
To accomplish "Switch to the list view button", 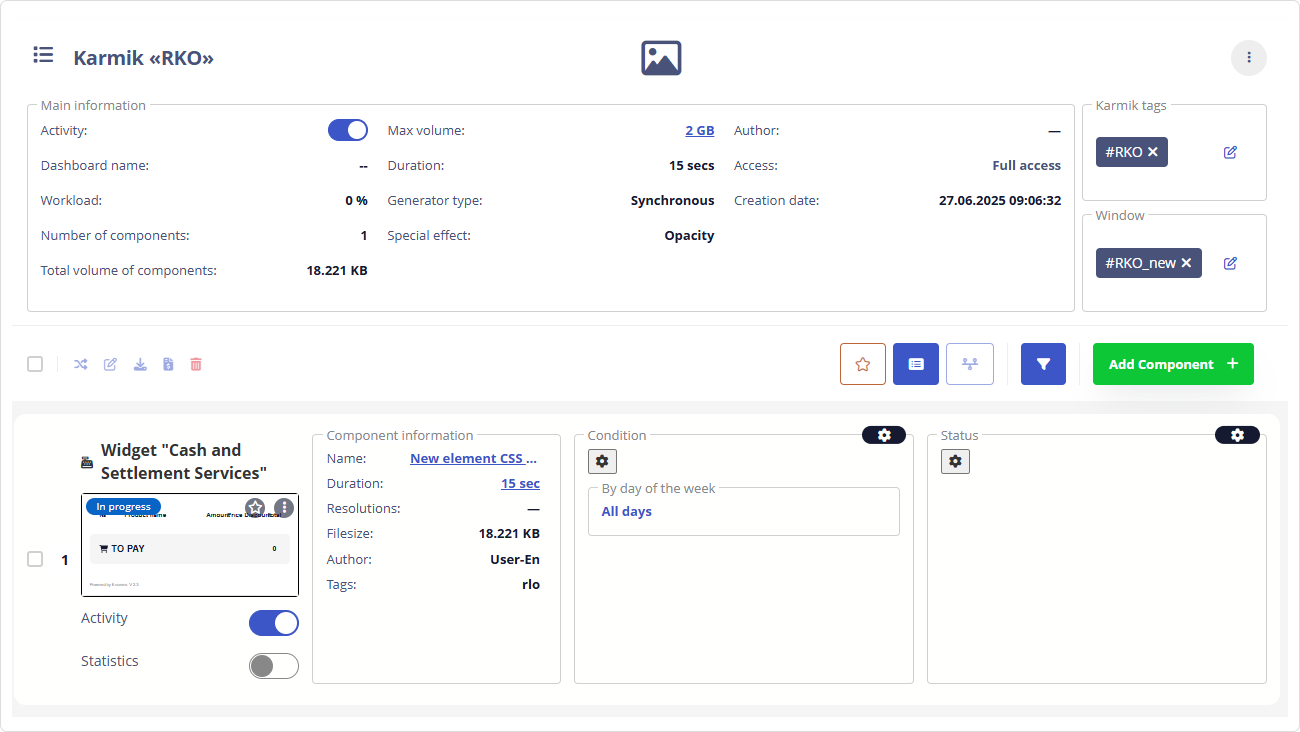I will [915, 364].
